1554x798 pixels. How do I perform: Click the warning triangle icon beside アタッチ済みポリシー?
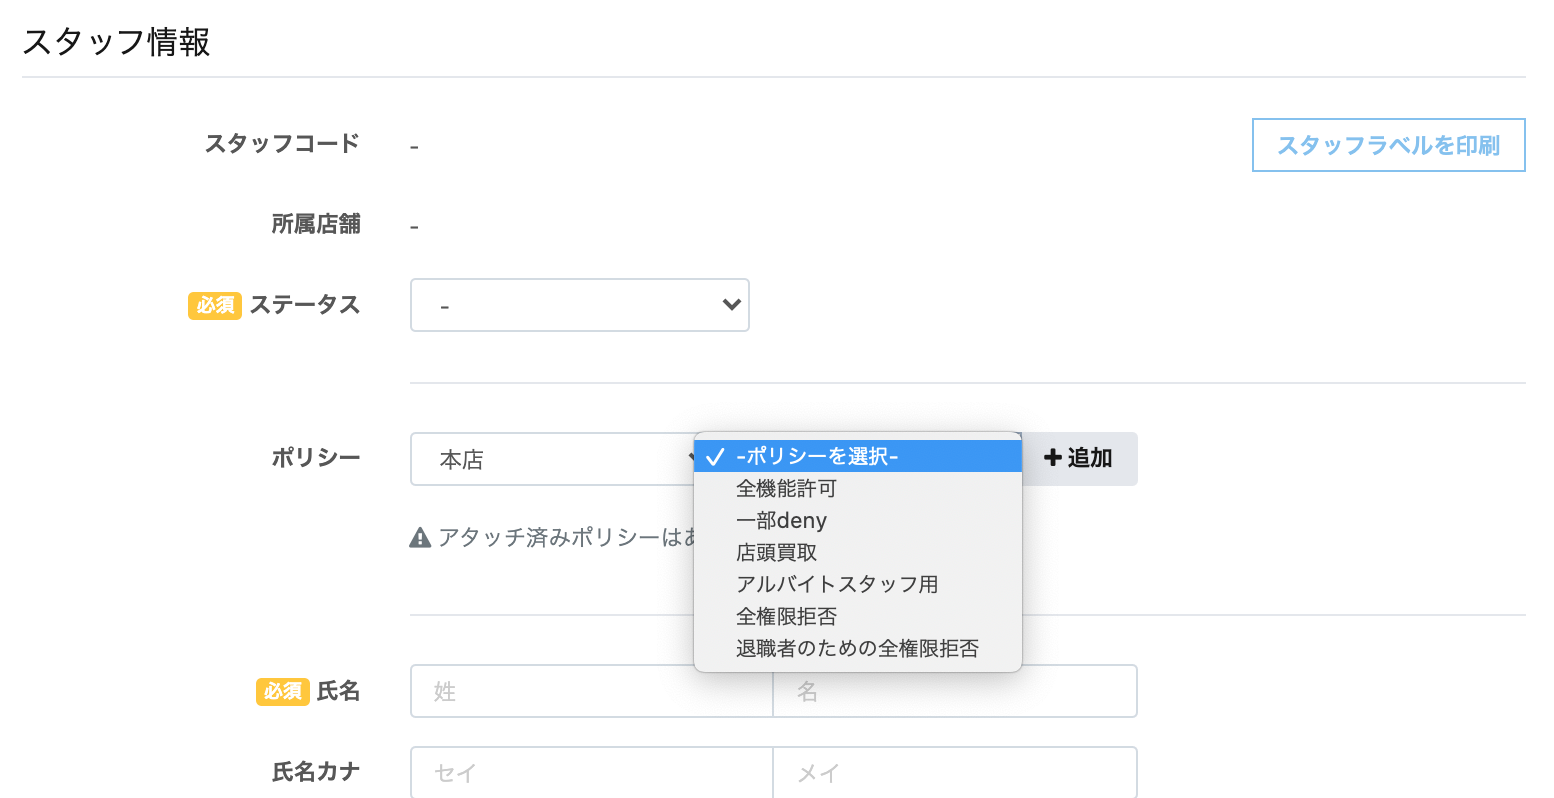pos(420,538)
